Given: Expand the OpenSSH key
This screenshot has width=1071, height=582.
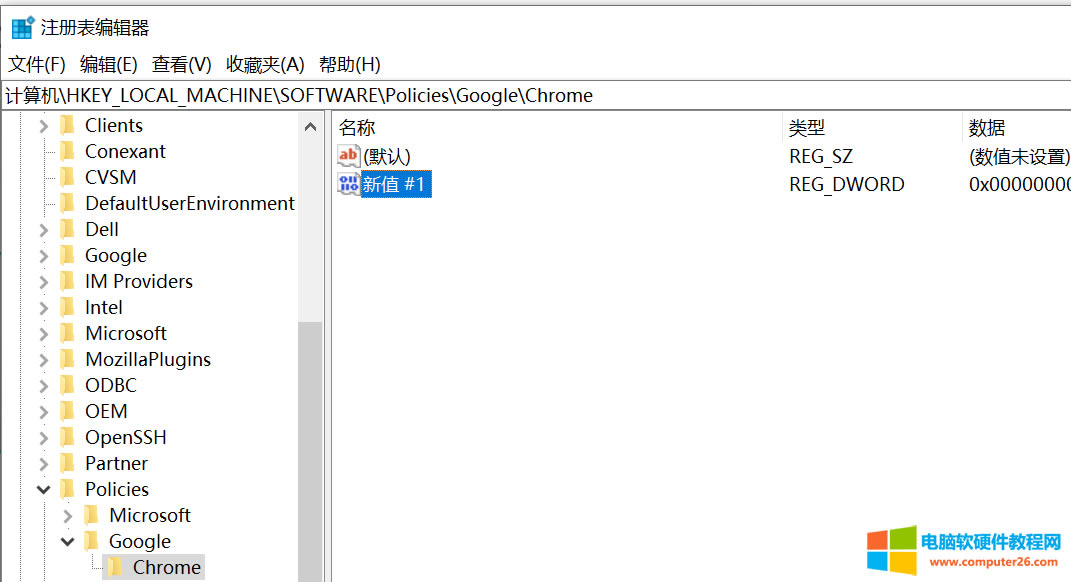Looking at the screenshot, I should [44, 438].
